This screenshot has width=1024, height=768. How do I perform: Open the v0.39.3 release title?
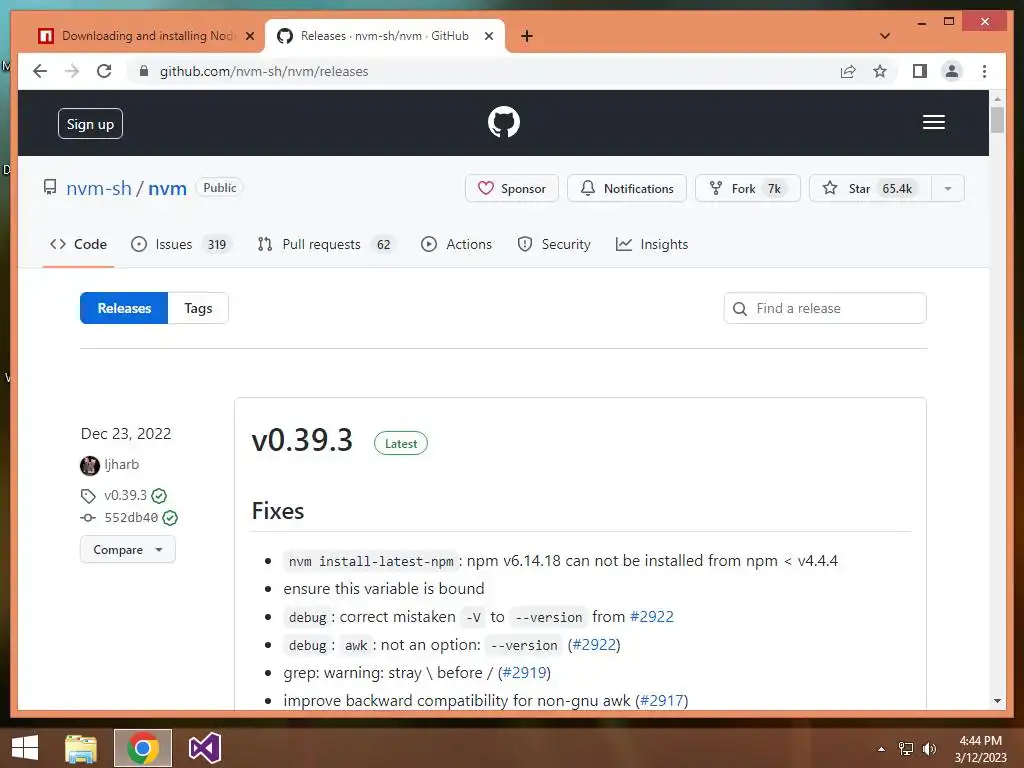302,440
